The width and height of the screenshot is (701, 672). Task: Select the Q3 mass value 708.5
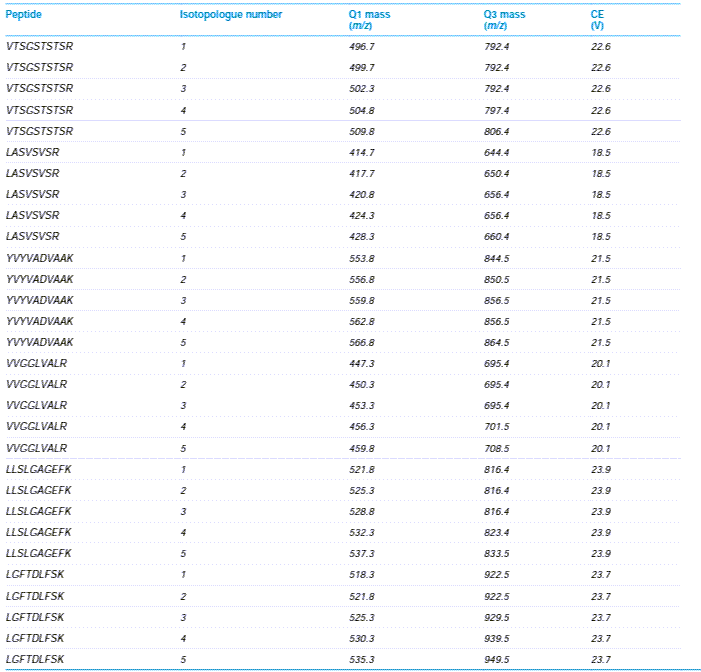click(x=497, y=447)
